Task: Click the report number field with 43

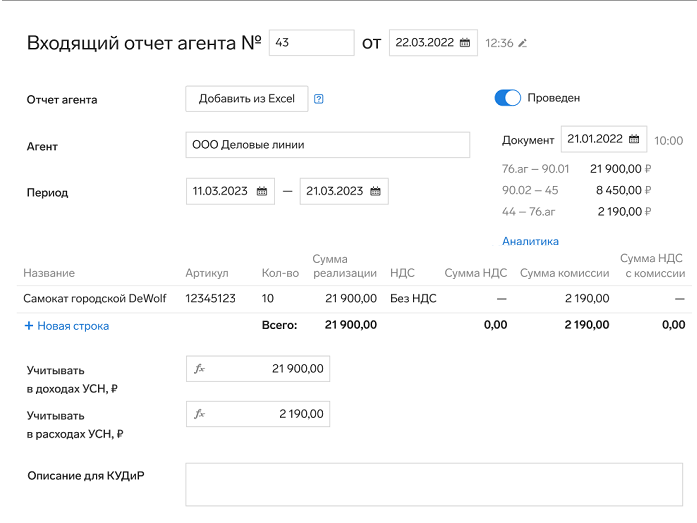Action: tap(311, 43)
